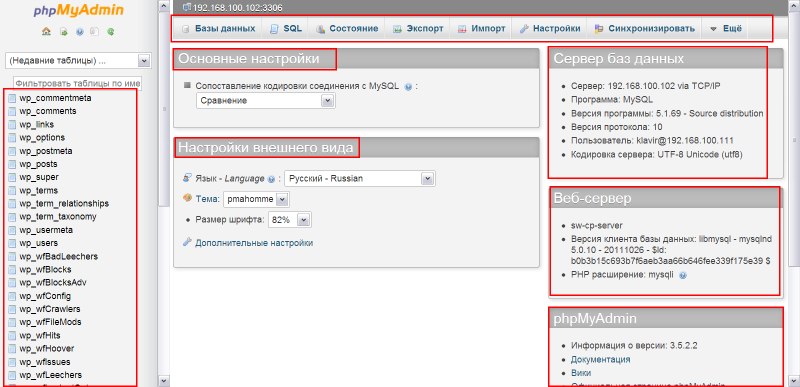Viewport: 800px width, 387px height.
Task: Open the Синхронизировать tab
Action: (x=644, y=29)
